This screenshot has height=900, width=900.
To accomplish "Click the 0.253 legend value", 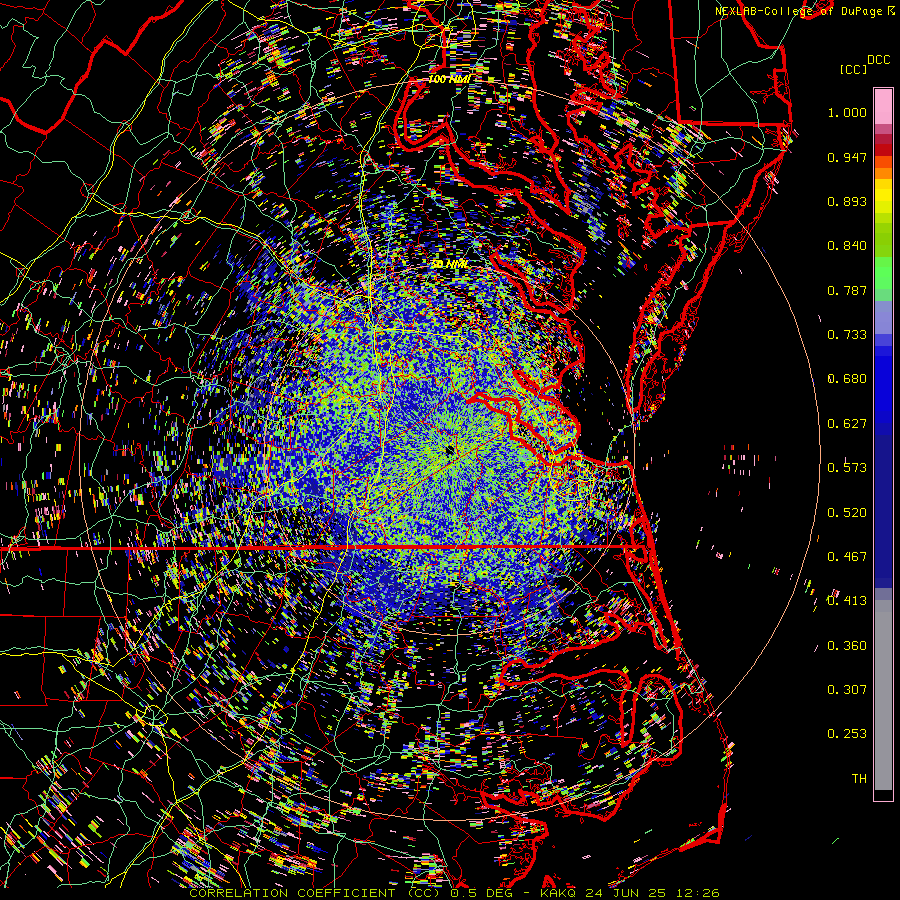I will (x=847, y=734).
